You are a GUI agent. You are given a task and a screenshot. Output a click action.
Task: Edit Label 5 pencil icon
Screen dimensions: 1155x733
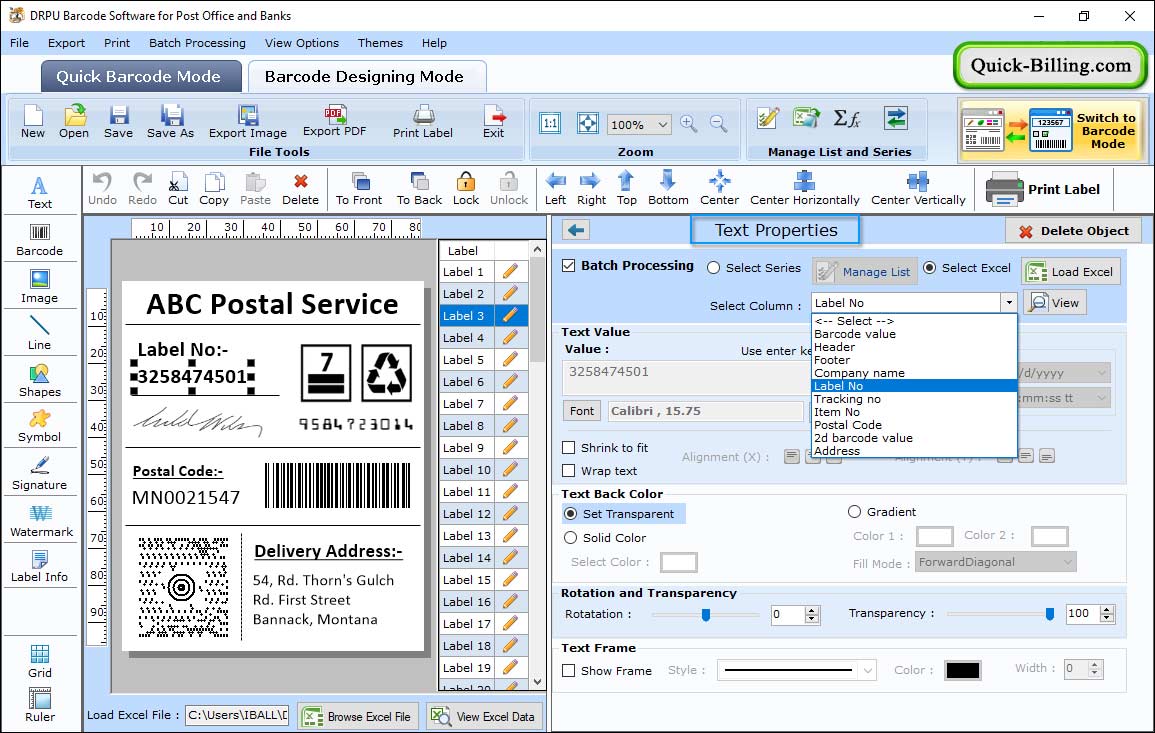[x=510, y=360]
